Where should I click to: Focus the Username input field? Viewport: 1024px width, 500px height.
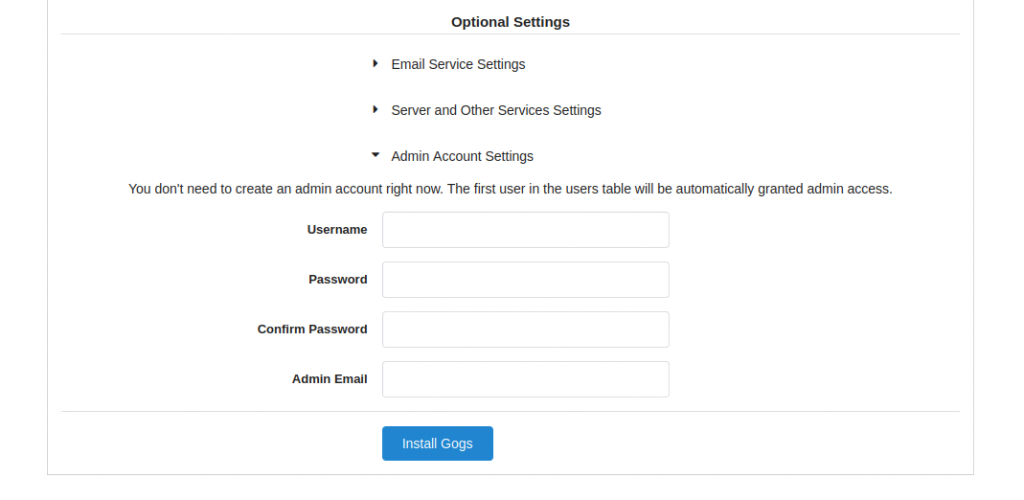click(x=526, y=230)
